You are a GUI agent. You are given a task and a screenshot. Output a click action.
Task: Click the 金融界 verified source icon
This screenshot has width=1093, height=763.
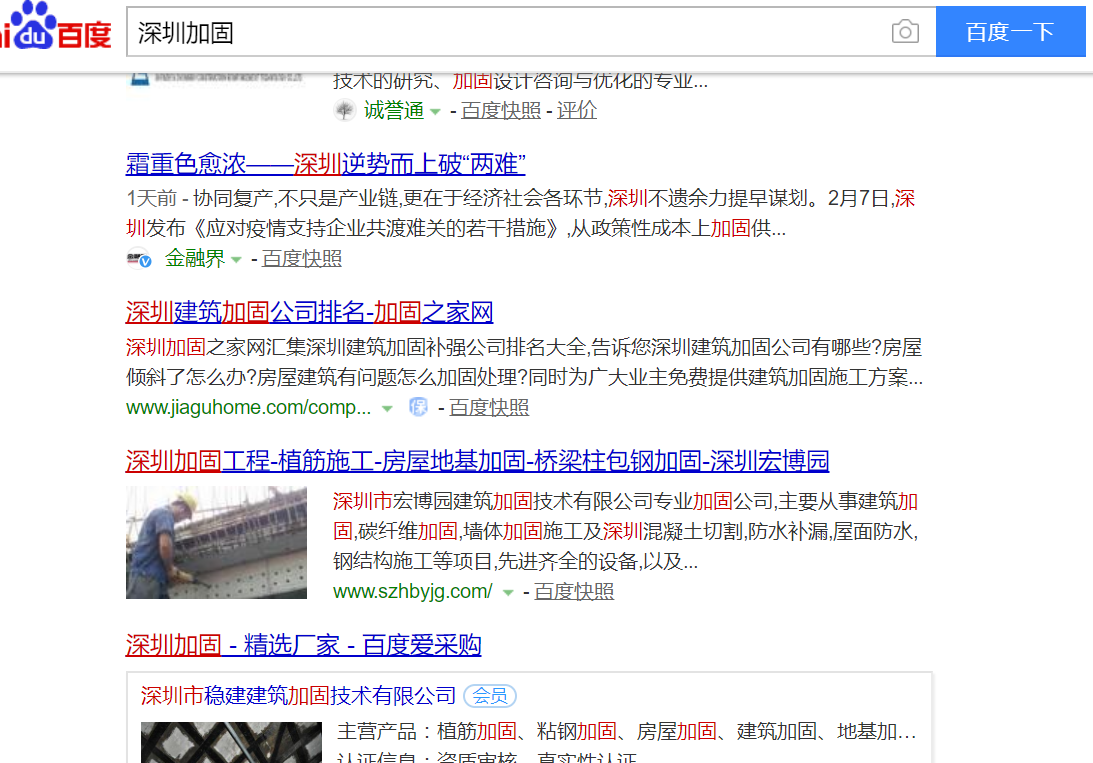tap(139, 259)
